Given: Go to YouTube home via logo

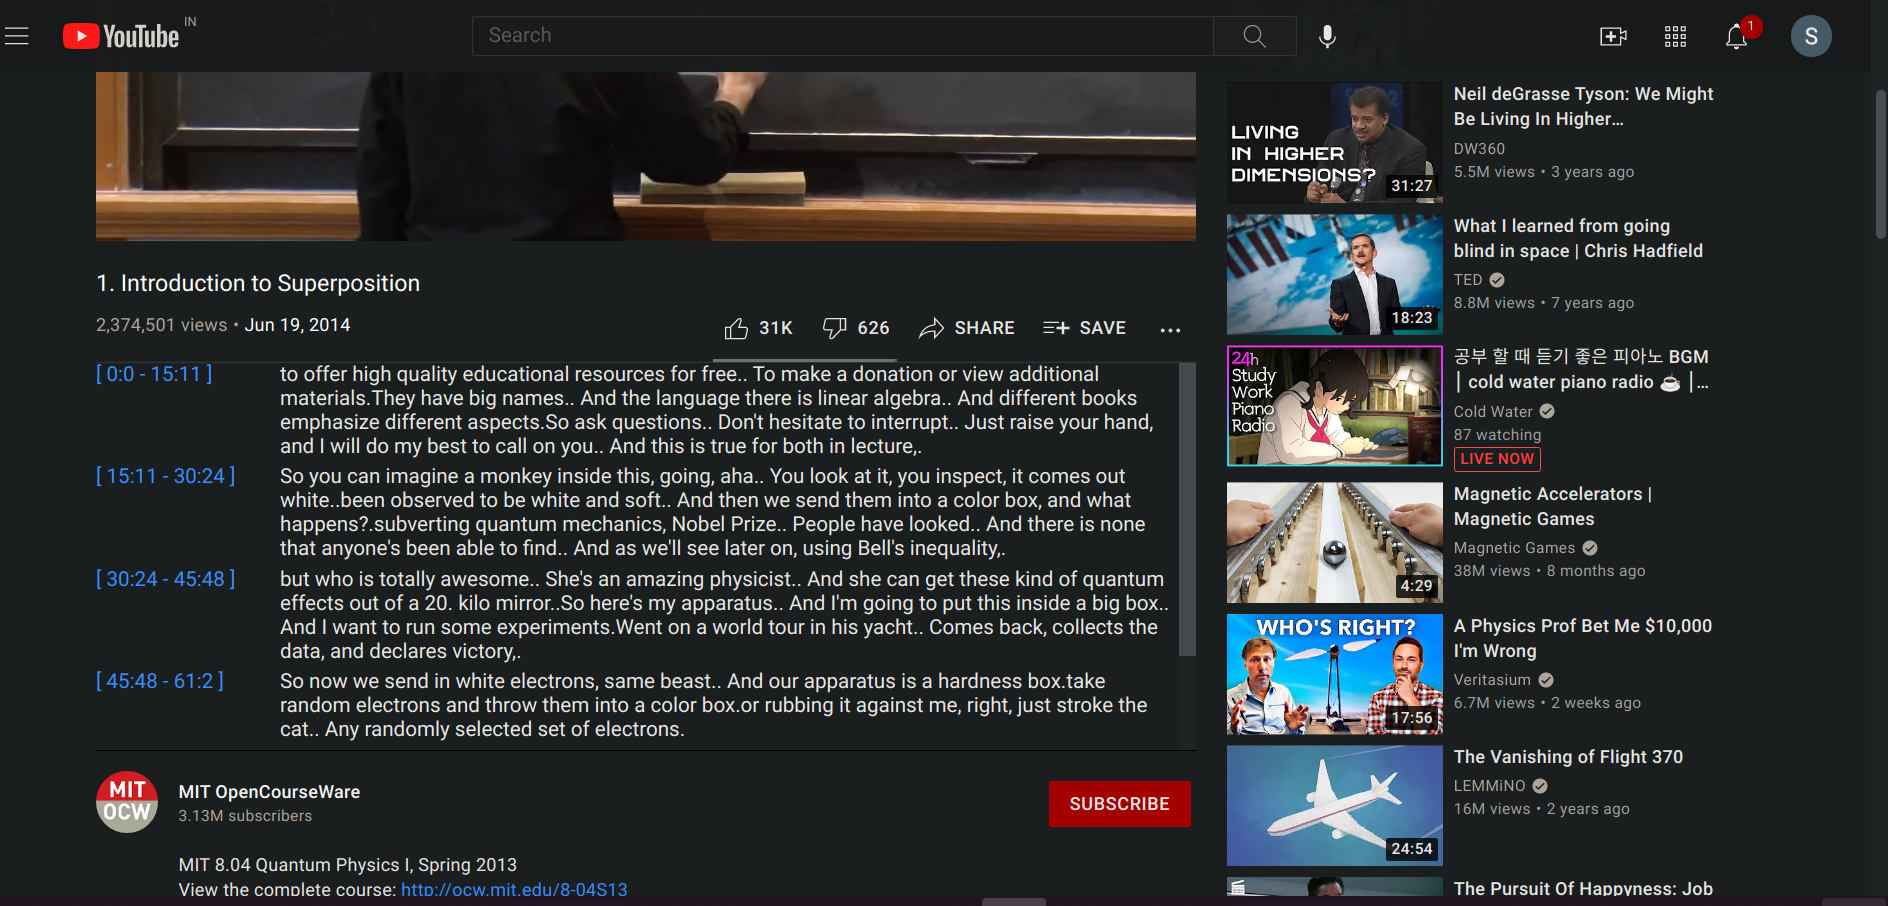Looking at the screenshot, I should (121, 37).
